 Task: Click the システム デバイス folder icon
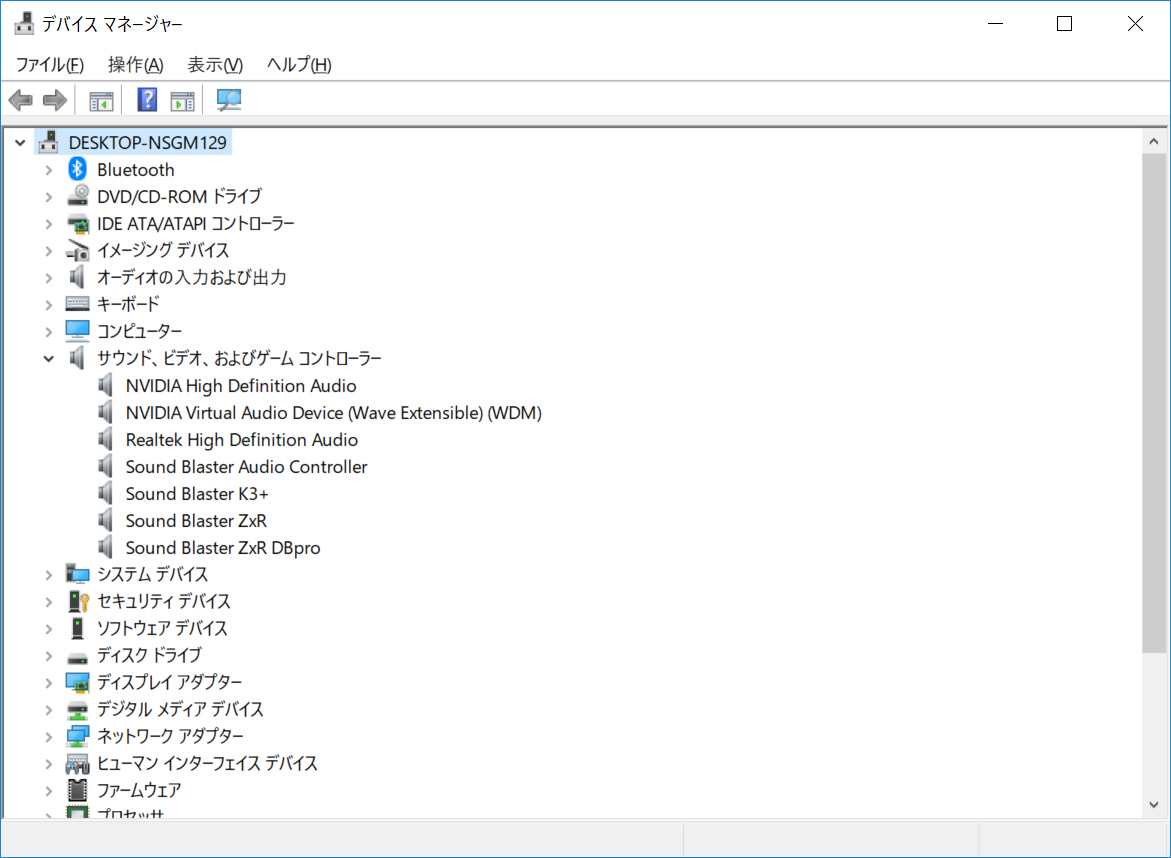pyautogui.click(x=78, y=573)
